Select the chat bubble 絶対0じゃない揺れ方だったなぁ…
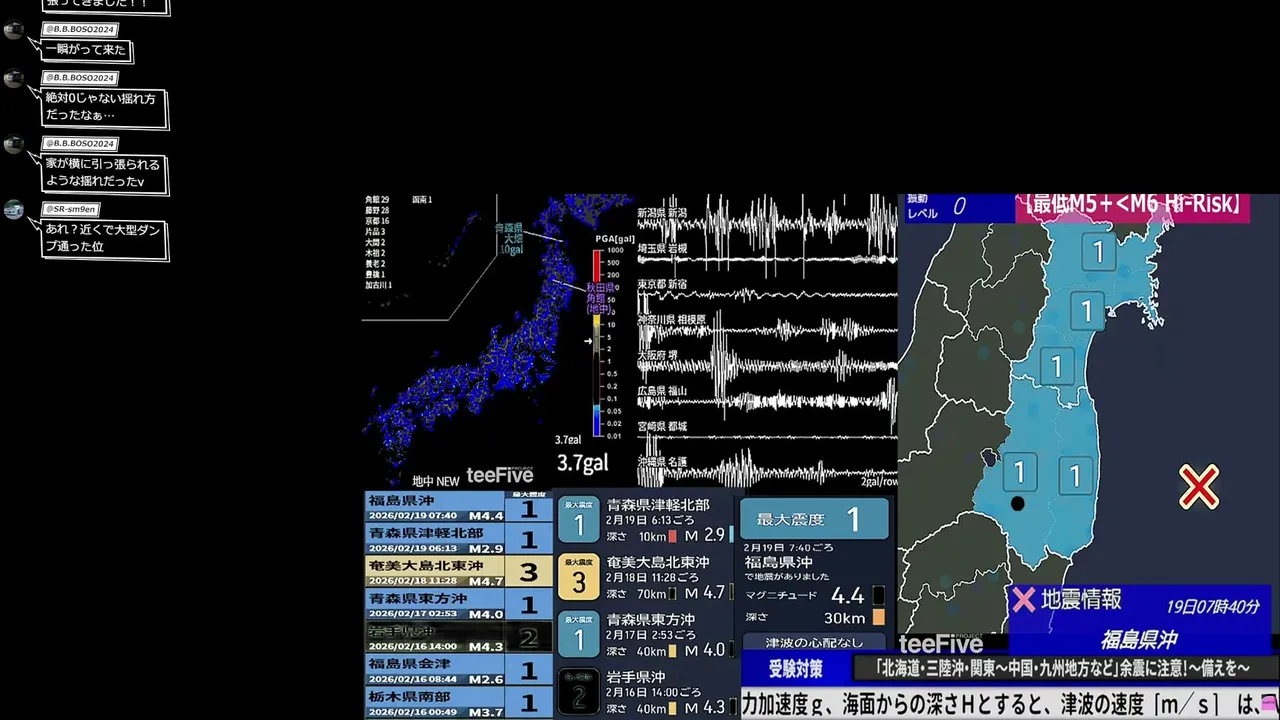The width and height of the screenshot is (1280, 720). pos(103,108)
